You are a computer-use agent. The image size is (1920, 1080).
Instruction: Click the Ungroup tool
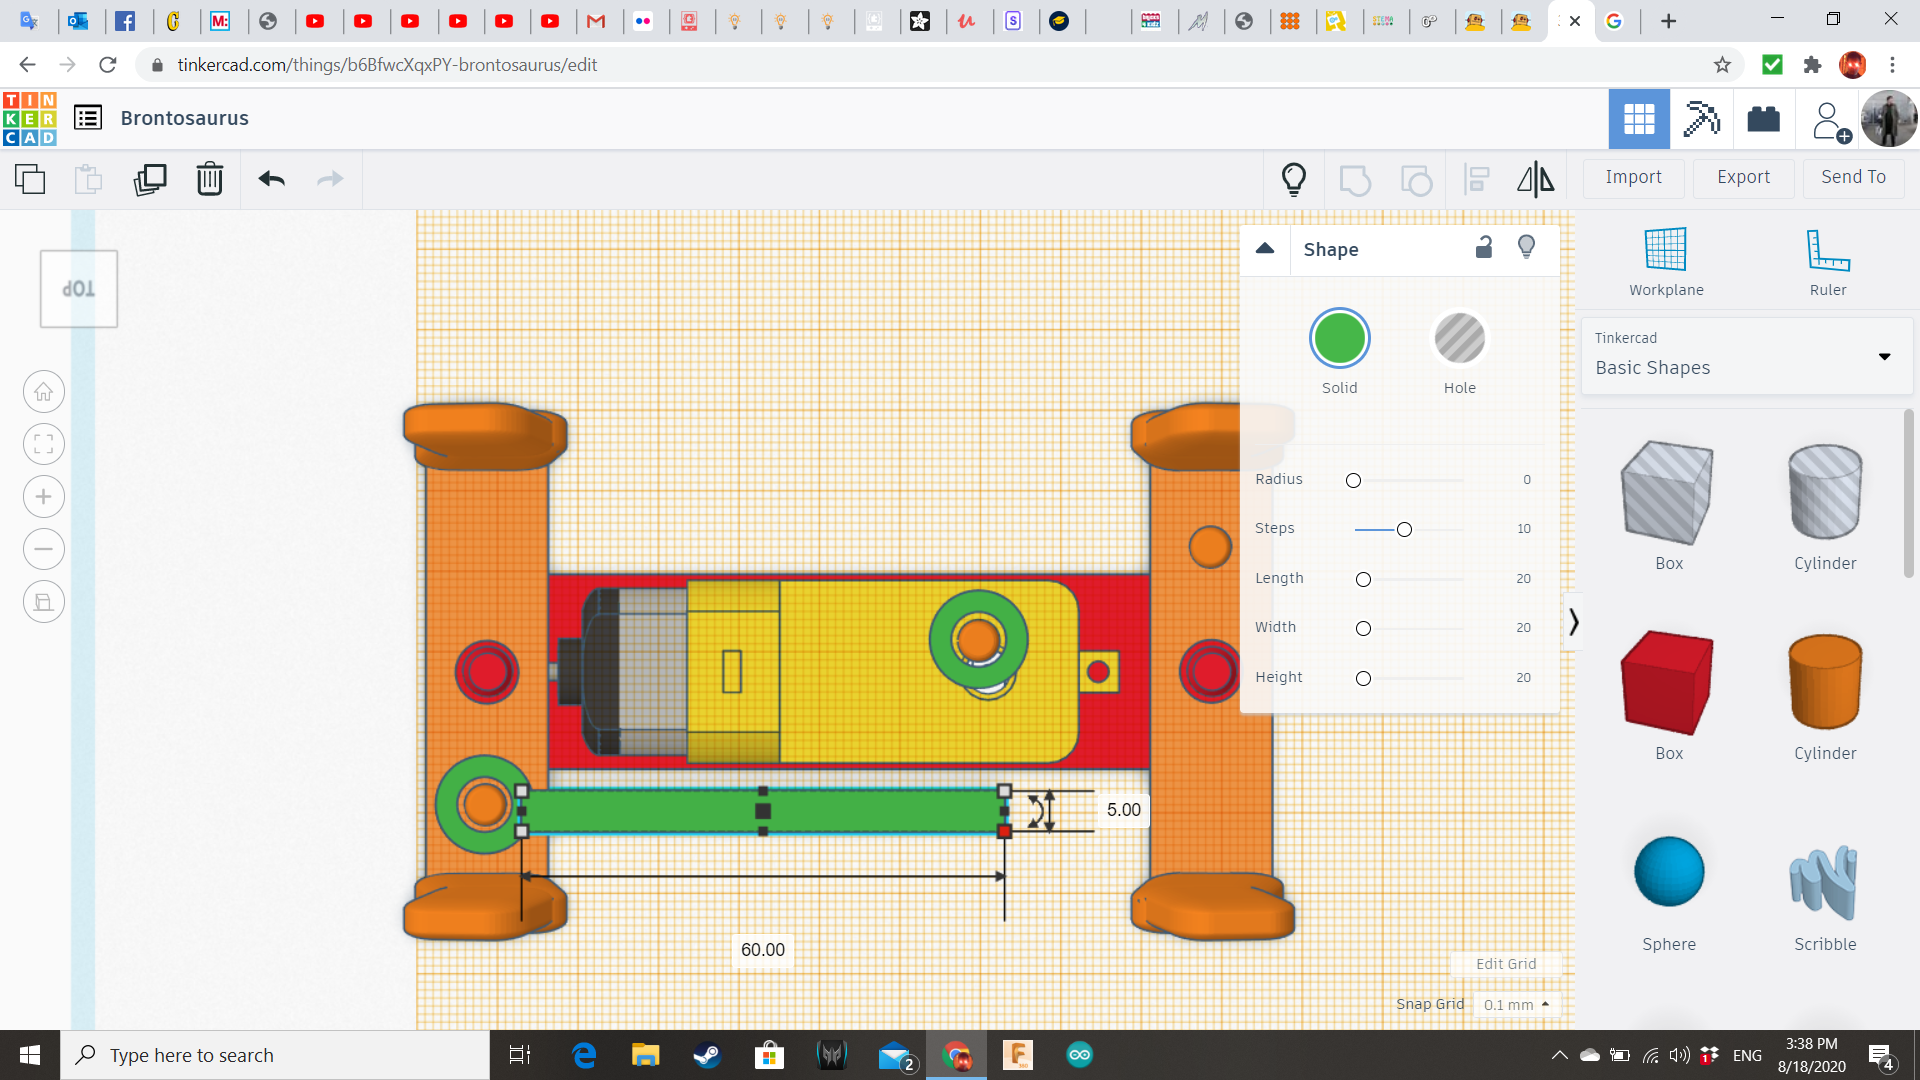coord(1416,179)
